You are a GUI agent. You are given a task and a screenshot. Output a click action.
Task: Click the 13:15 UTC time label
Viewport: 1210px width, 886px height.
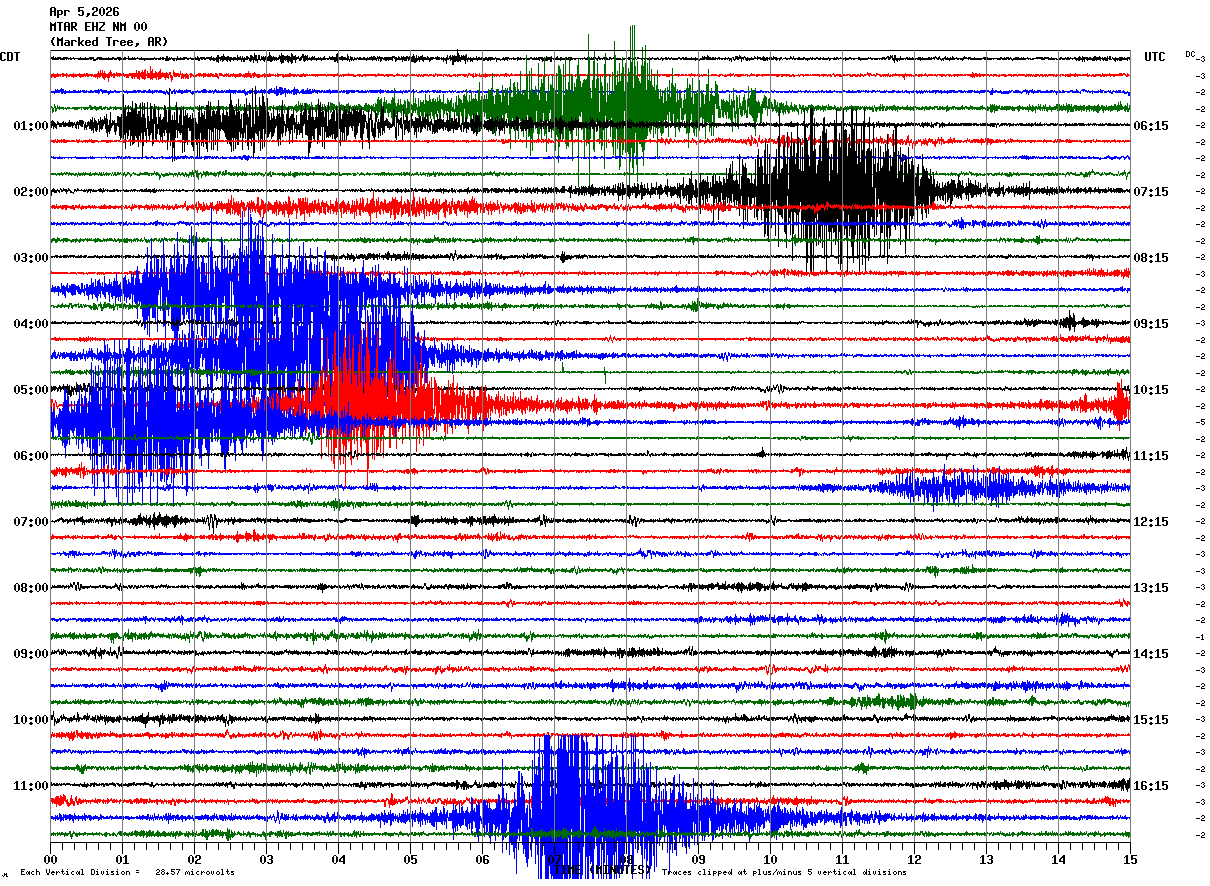[x=1151, y=588]
